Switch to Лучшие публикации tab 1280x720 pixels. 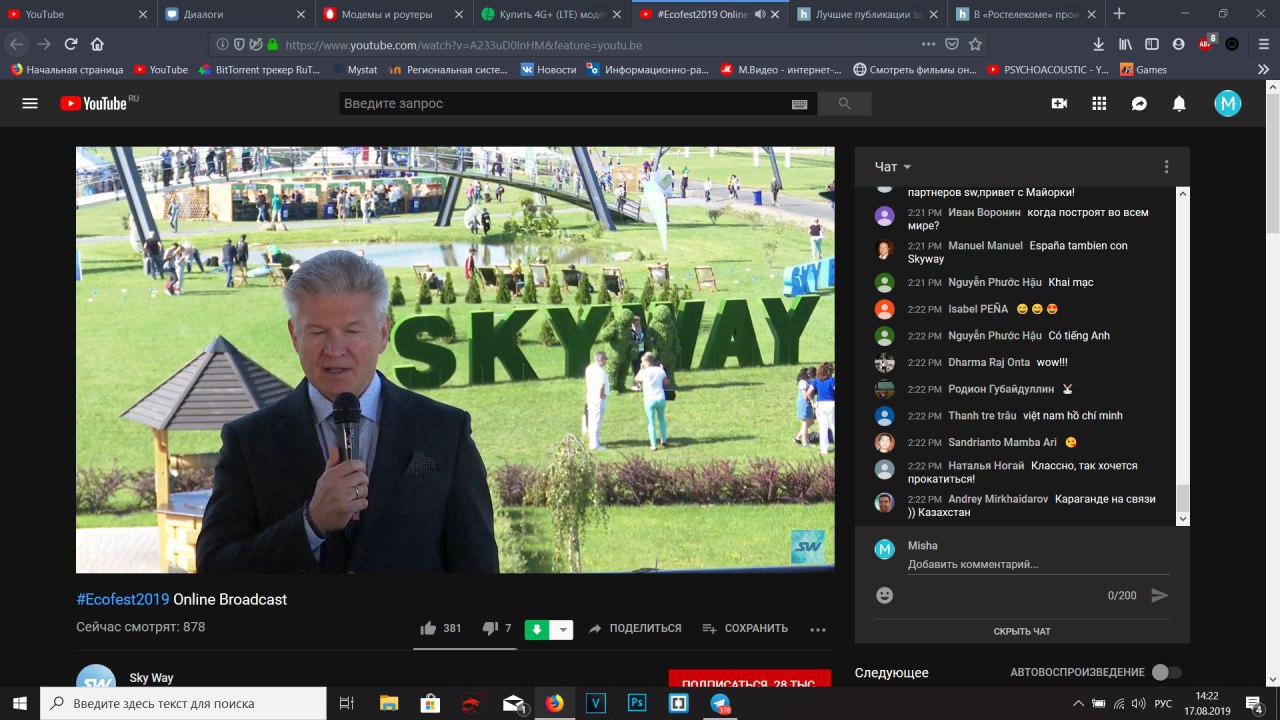[868, 14]
